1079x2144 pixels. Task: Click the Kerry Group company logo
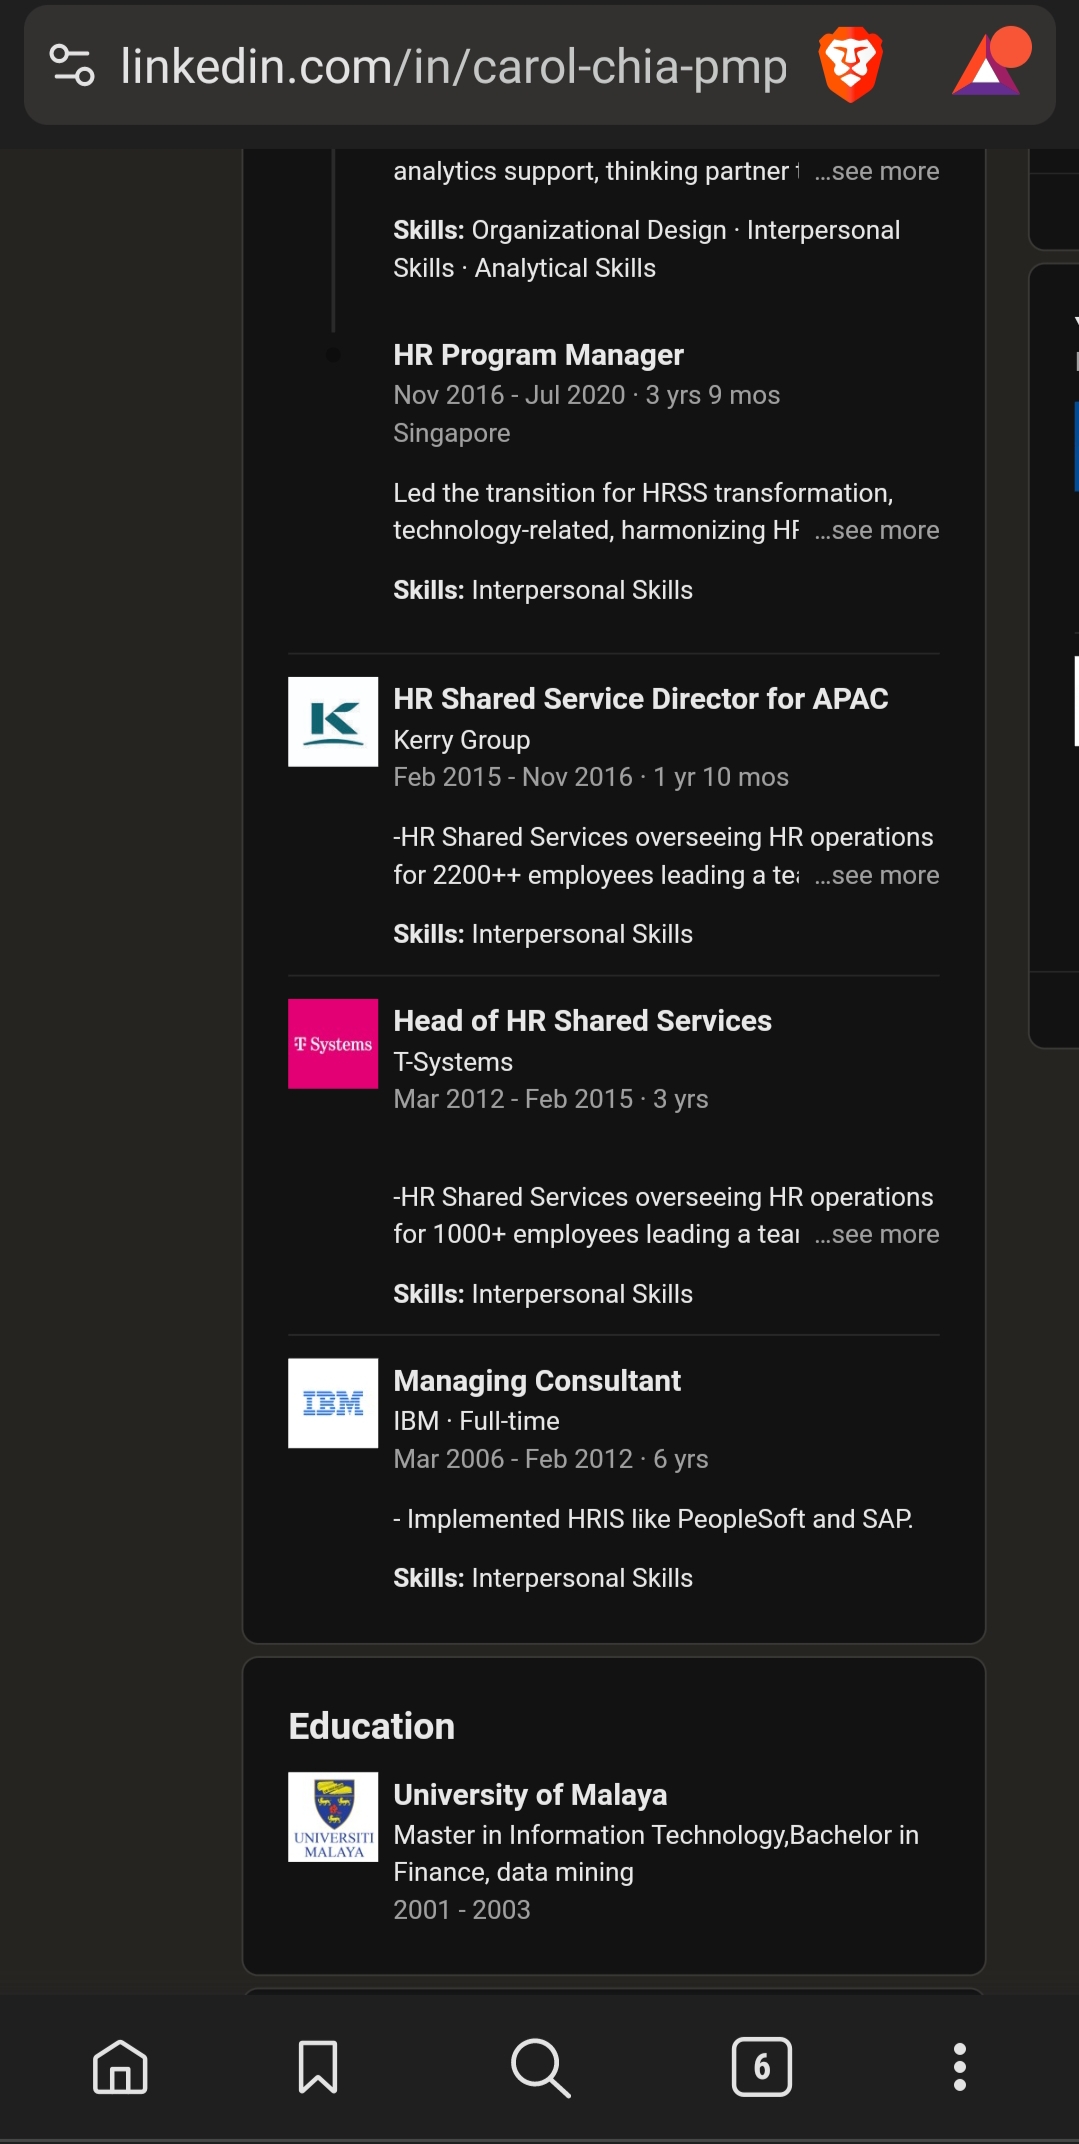tap(333, 722)
